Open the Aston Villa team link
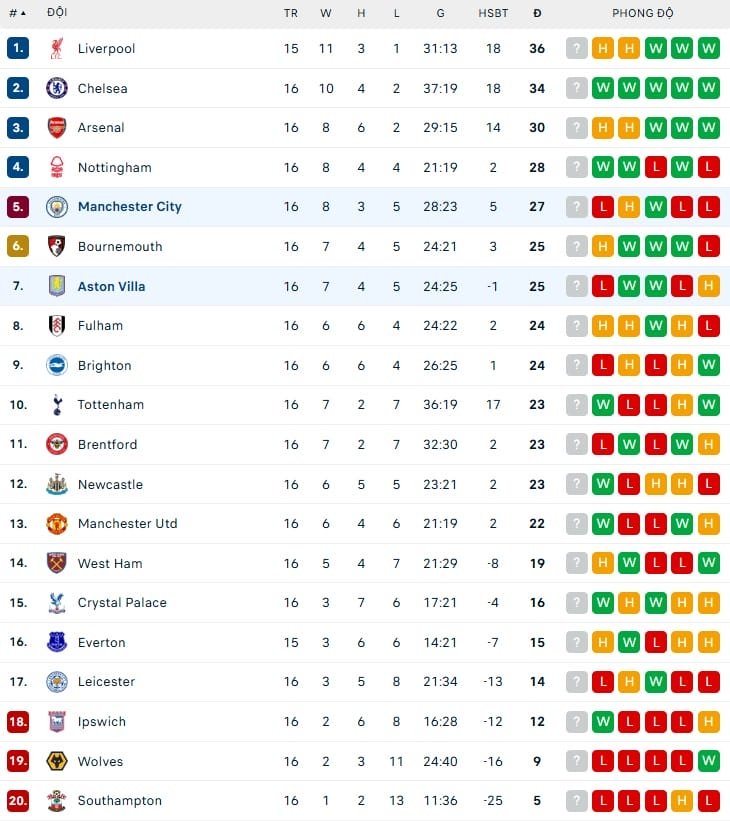Image resolution: width=730 pixels, height=821 pixels. click(x=112, y=286)
